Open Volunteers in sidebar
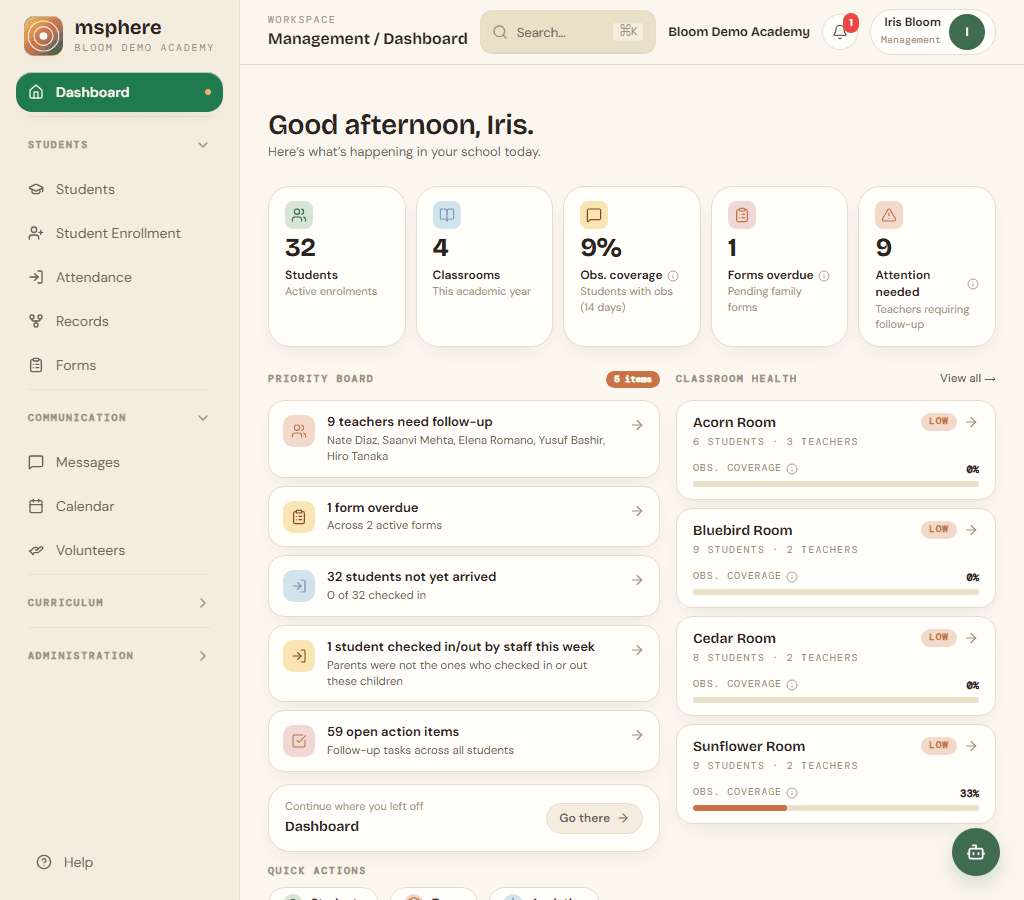Screen dimensions: 1024x900 point(120,551)
